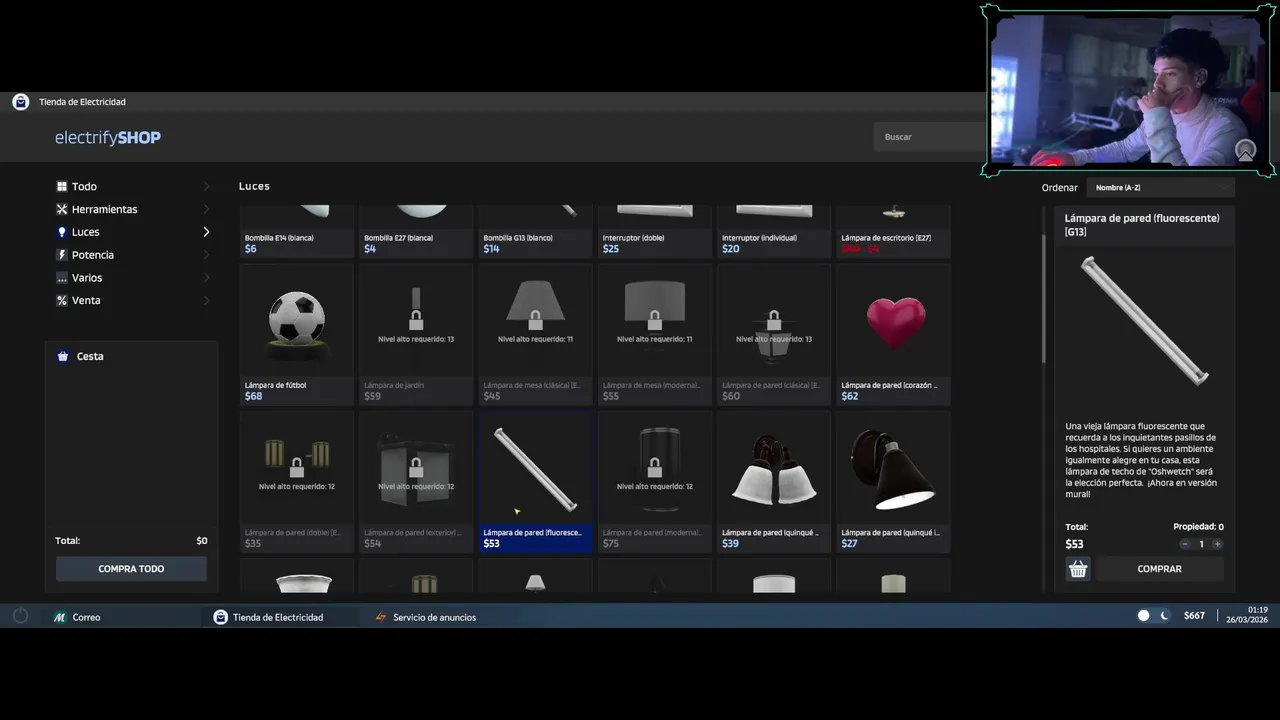The height and width of the screenshot is (720, 1280).
Task: Click locked Lámpara de jardín item
Action: pos(416,335)
